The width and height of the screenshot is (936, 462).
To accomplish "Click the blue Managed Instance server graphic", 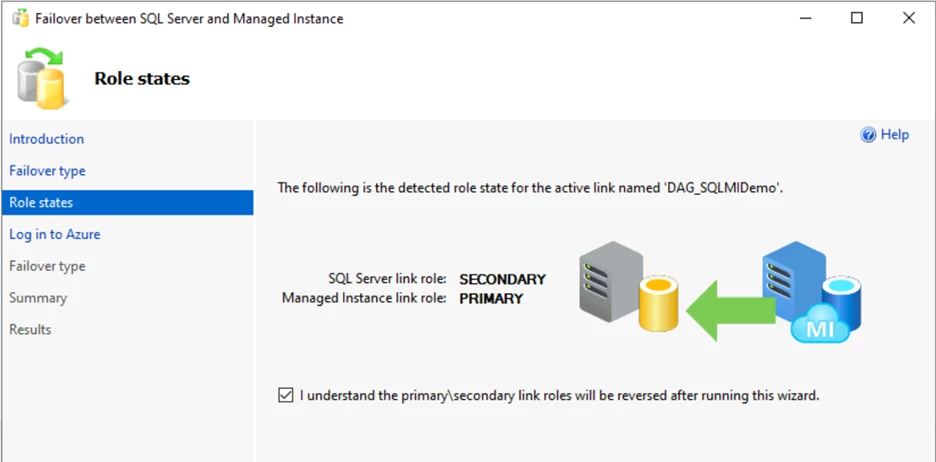I will click(x=793, y=277).
